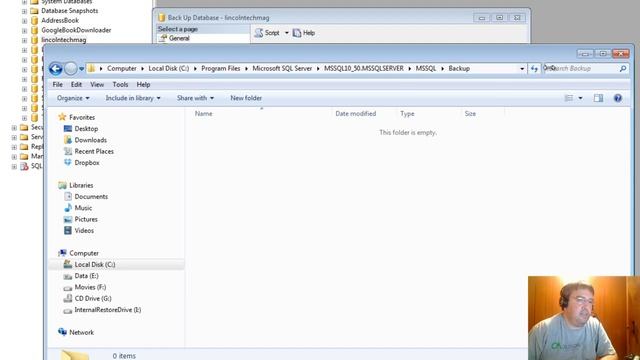Open the Organize dropdown

click(x=73, y=98)
